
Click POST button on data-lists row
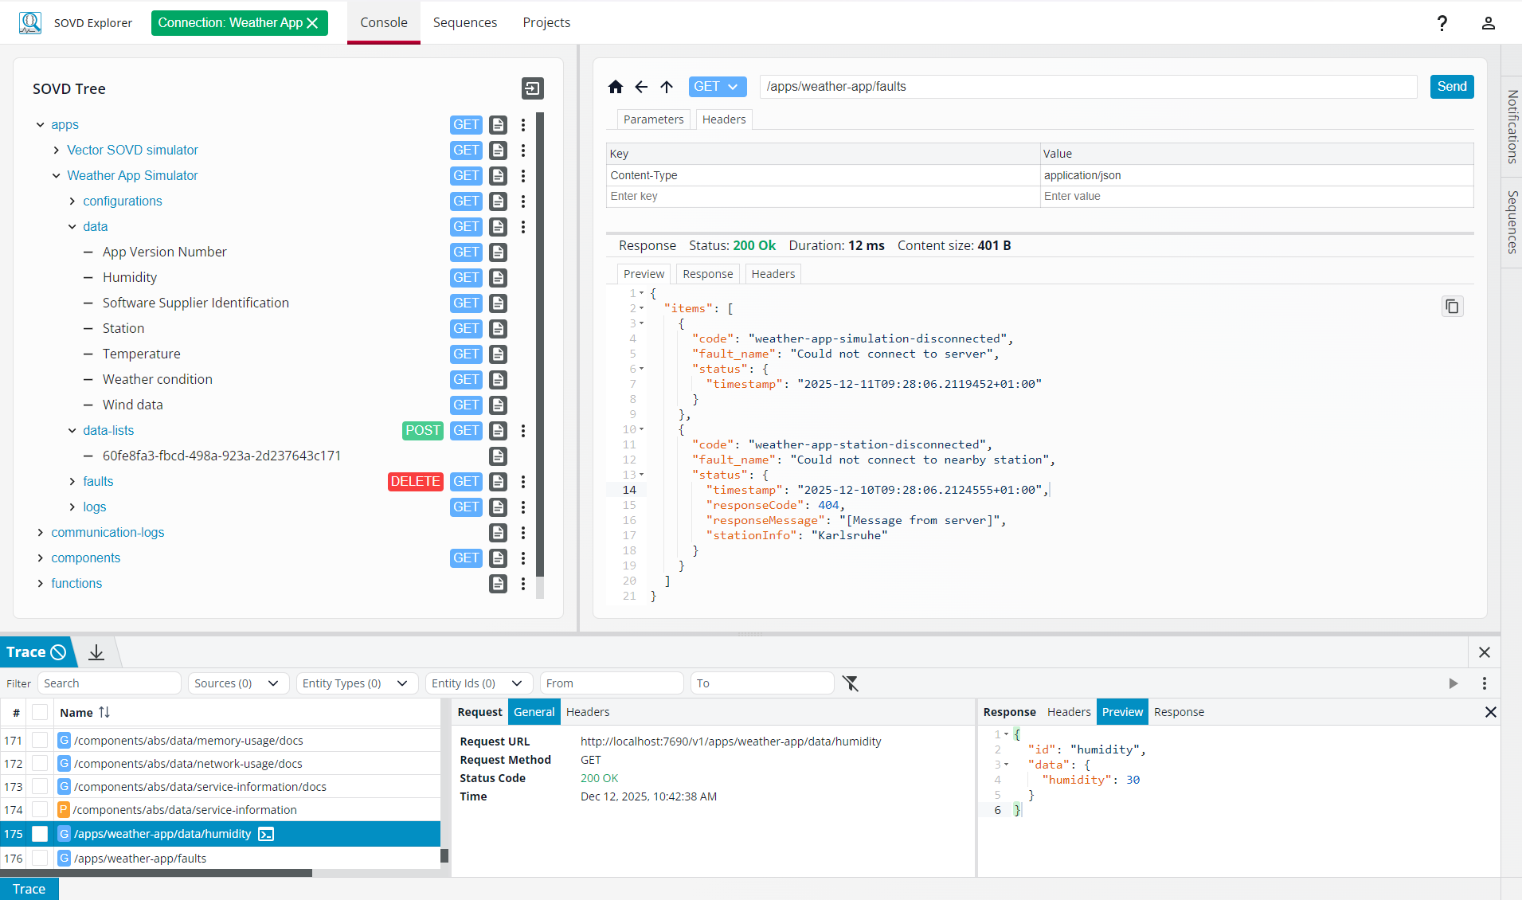(423, 431)
